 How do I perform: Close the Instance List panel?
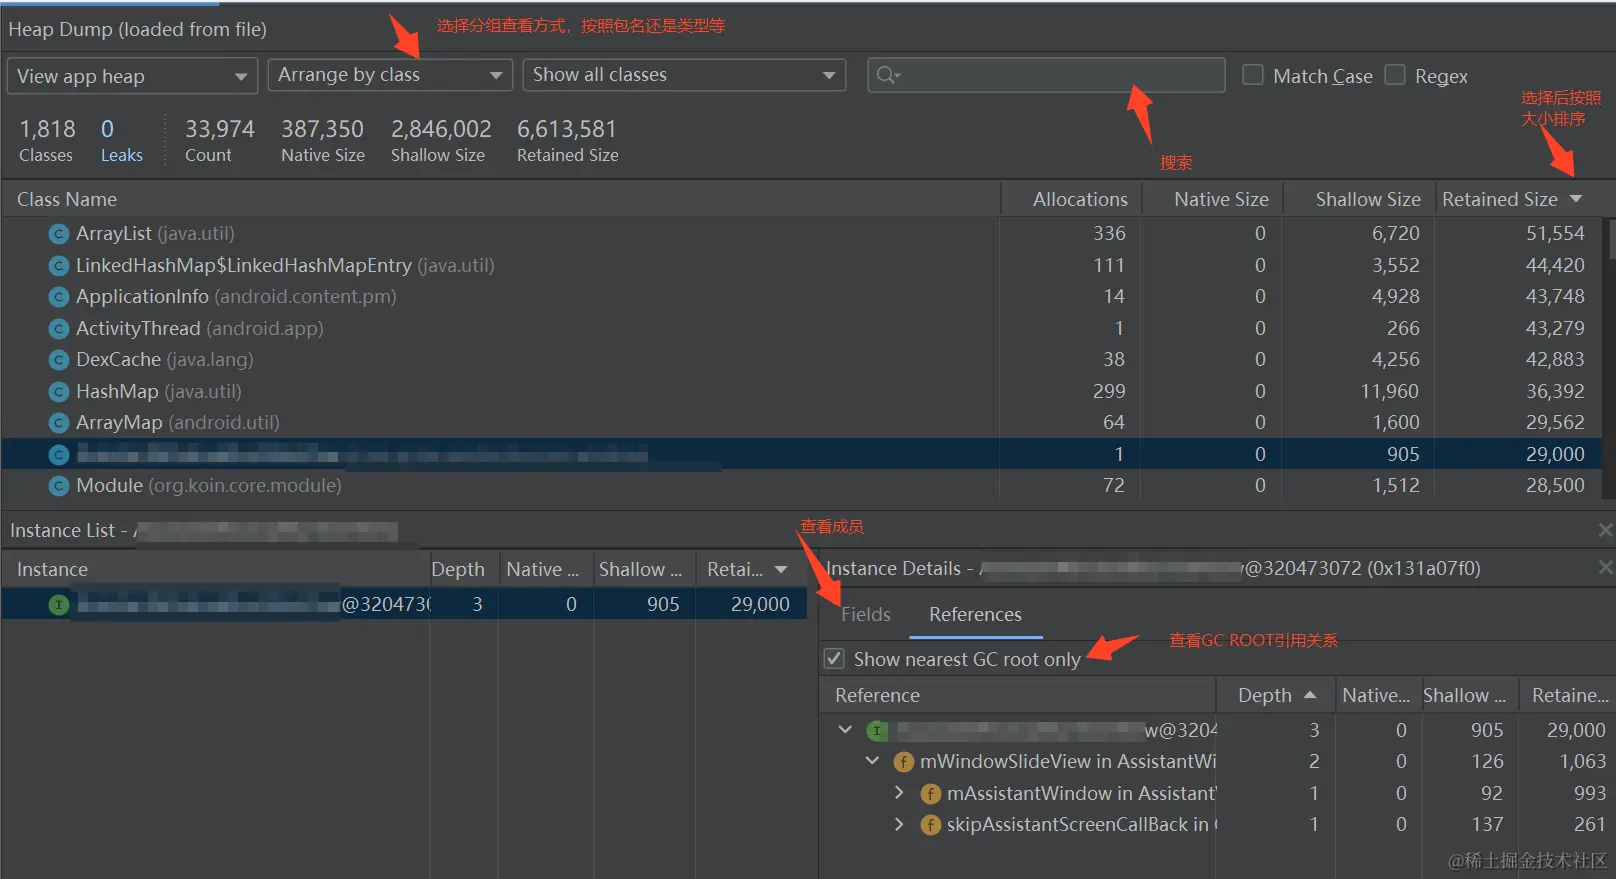click(x=1605, y=530)
